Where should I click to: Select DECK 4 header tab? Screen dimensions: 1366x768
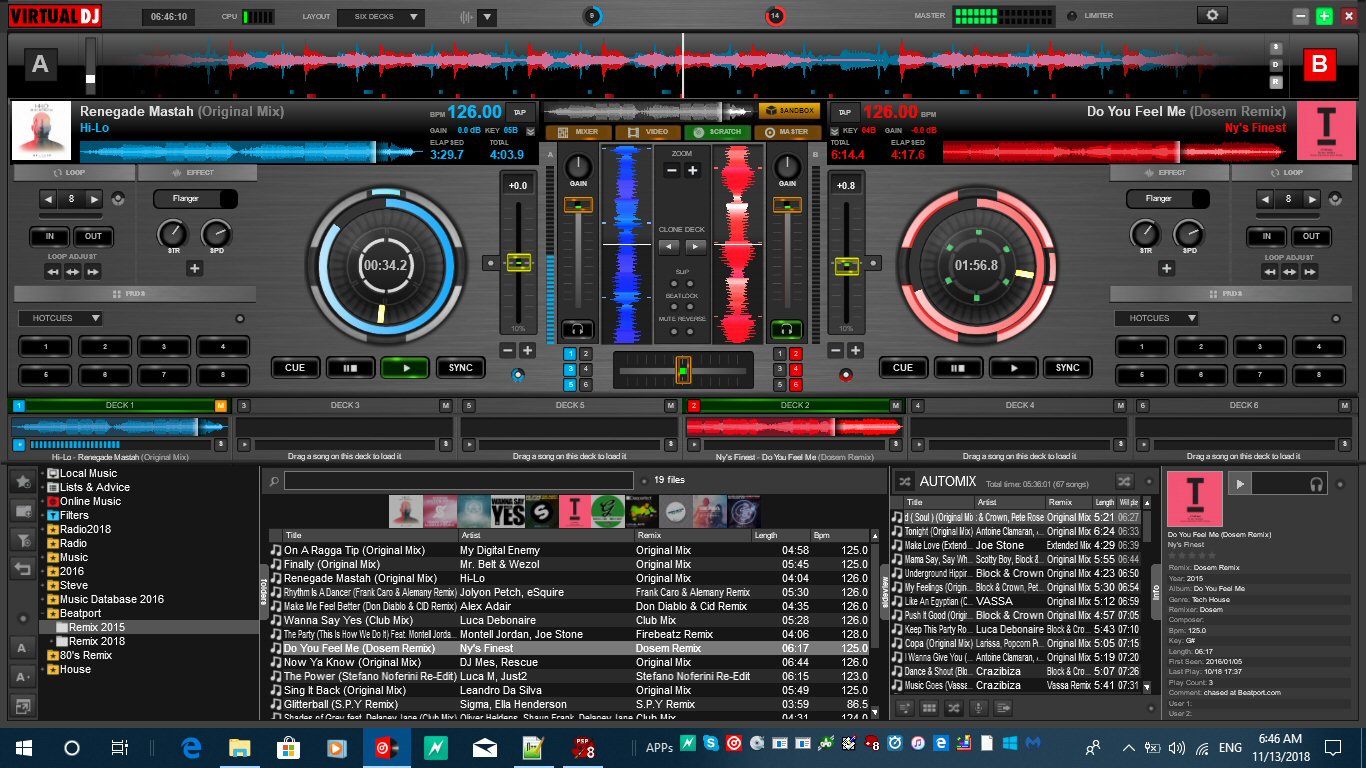point(1019,405)
